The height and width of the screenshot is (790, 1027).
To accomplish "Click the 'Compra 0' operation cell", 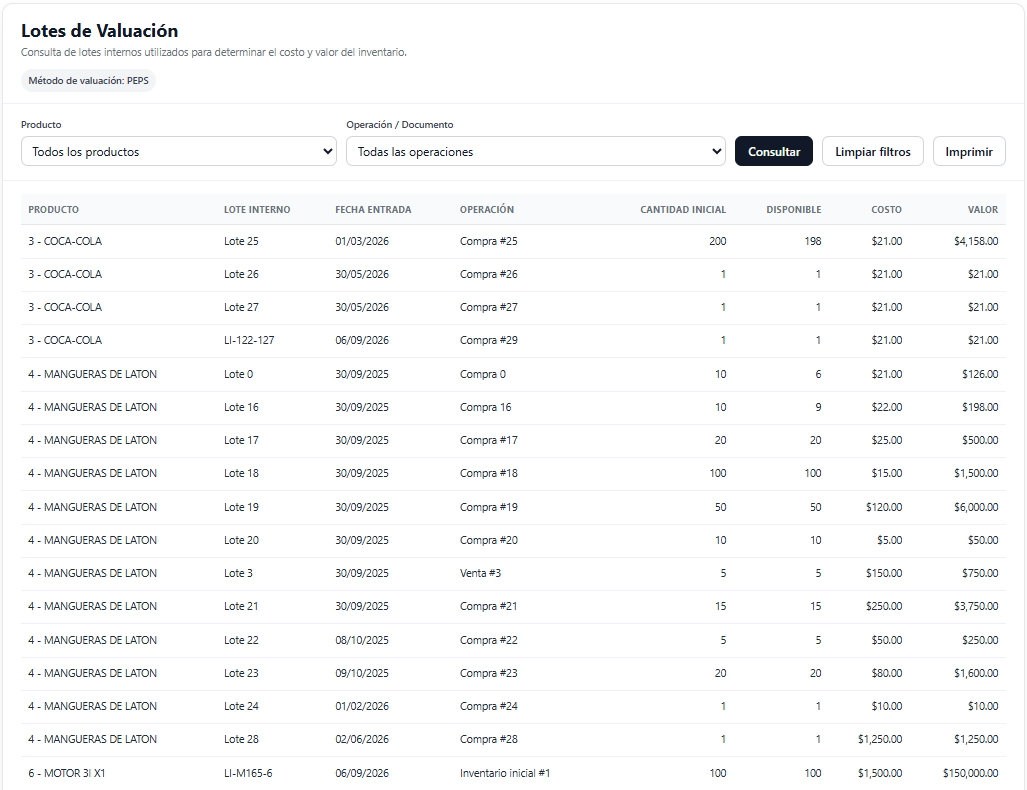I will 483,374.
